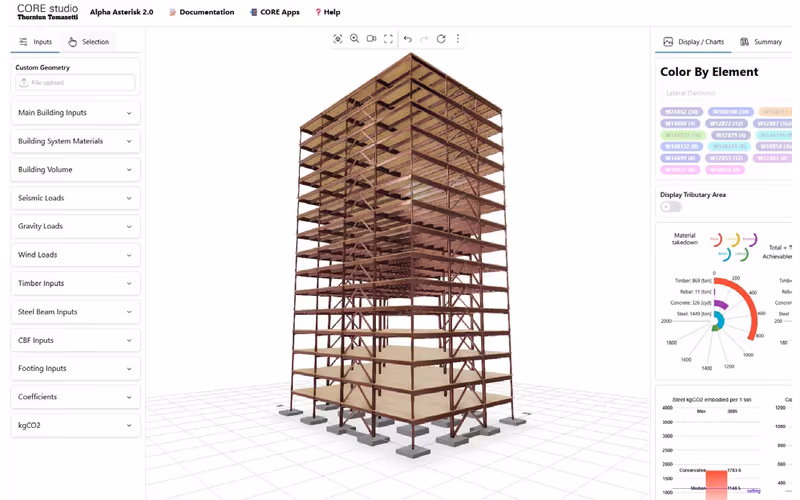The image size is (800, 500).
Task: Open the CORE Apps menu
Action: click(x=274, y=12)
